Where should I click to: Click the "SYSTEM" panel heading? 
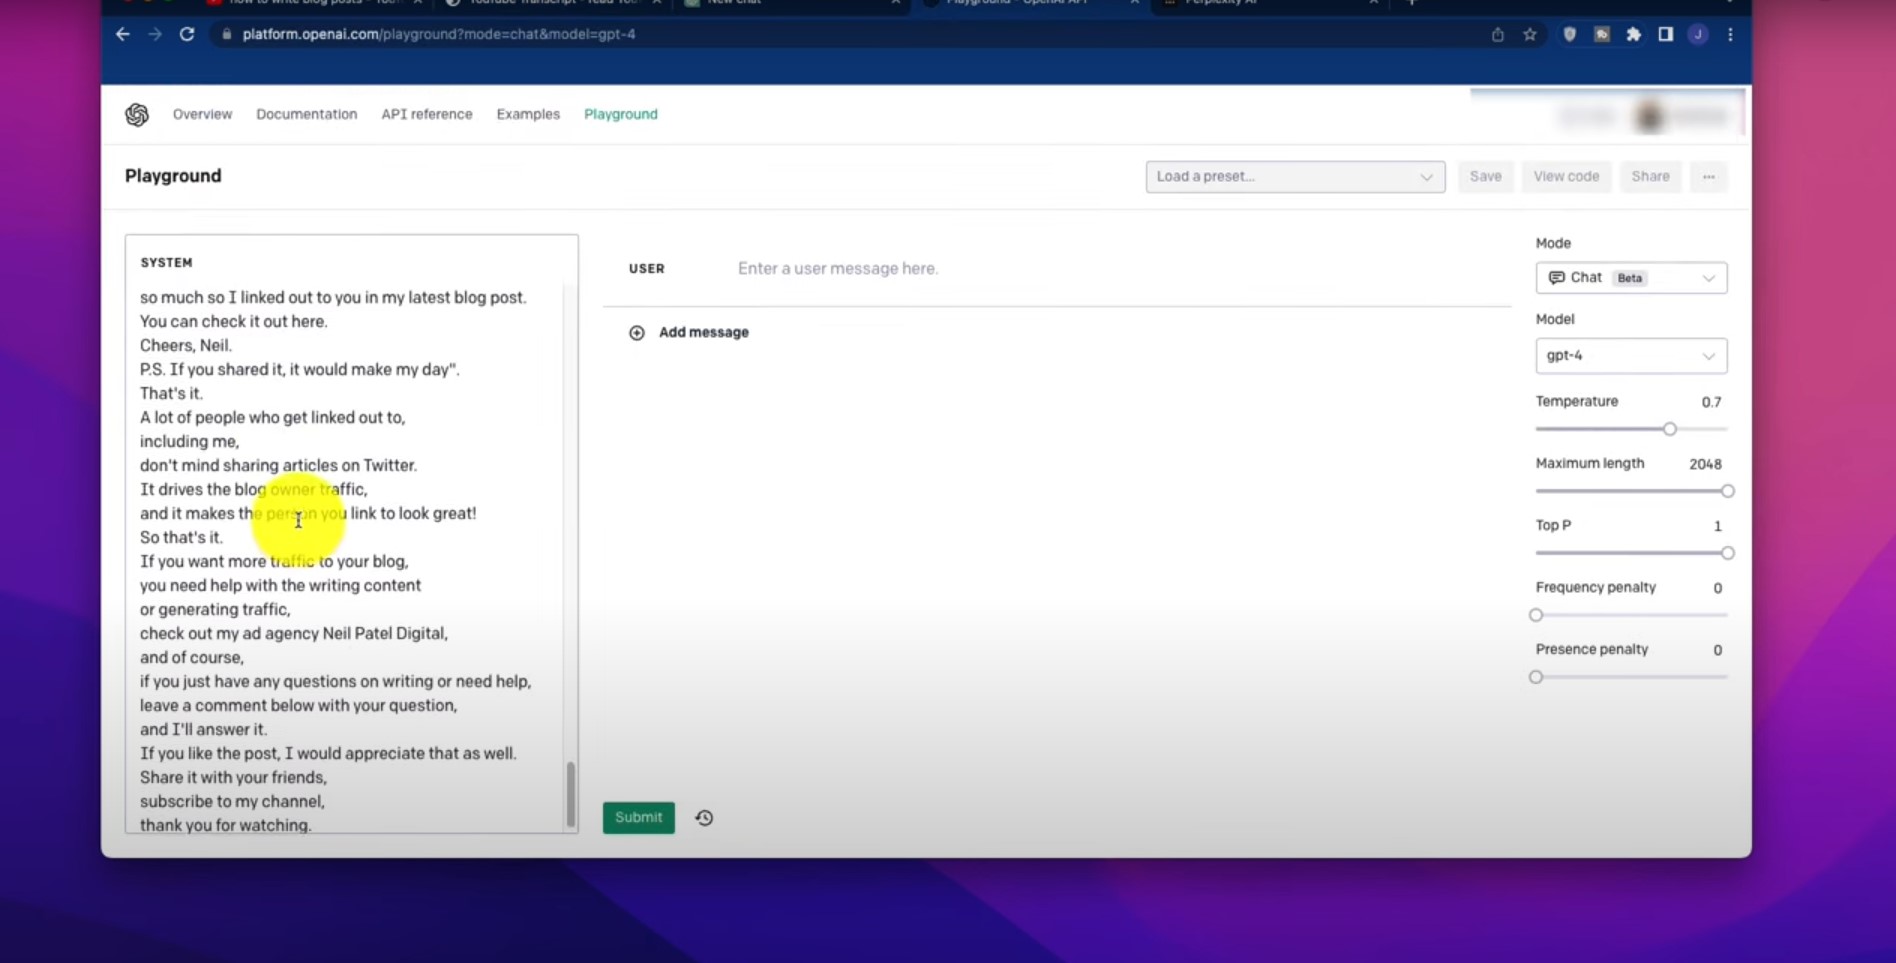pyautogui.click(x=167, y=262)
